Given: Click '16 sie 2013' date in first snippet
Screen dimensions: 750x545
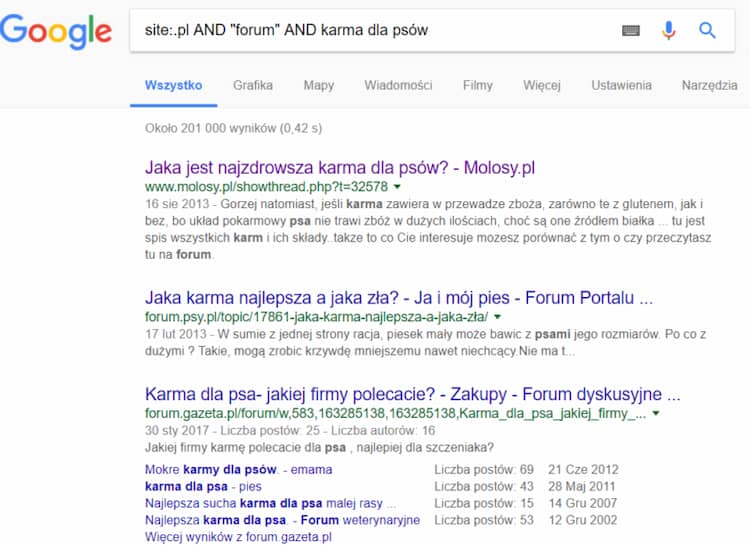Looking at the screenshot, I should 177,204.
